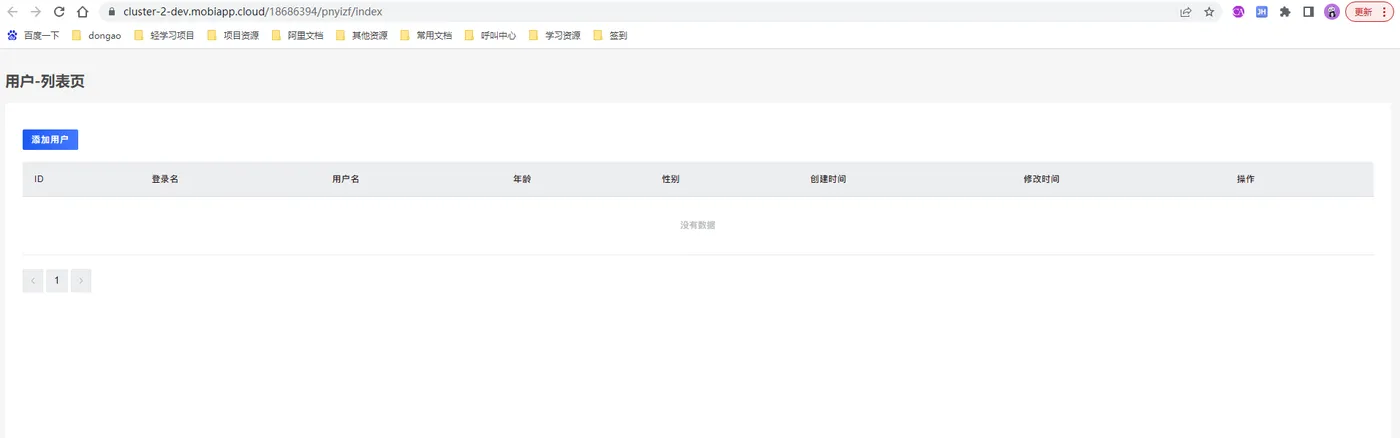Click the 更新 browser update button

(1369, 12)
